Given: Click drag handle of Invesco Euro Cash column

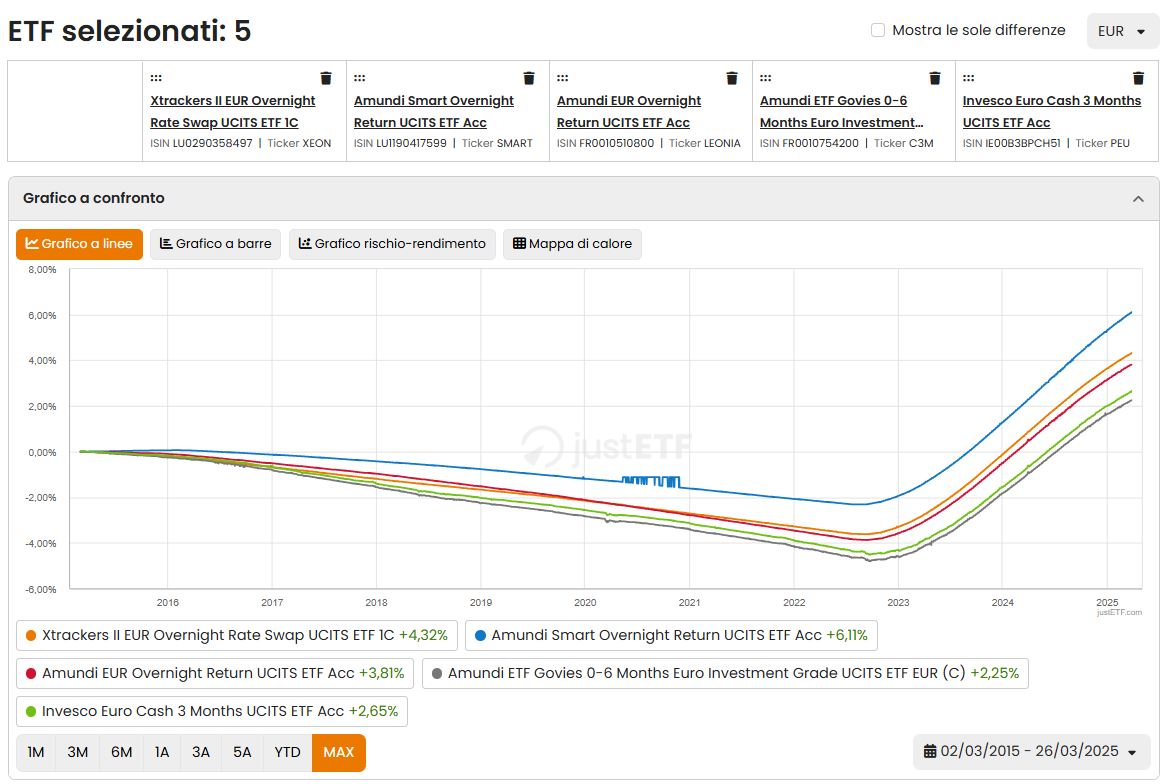Looking at the screenshot, I should pyautogui.click(x=969, y=78).
